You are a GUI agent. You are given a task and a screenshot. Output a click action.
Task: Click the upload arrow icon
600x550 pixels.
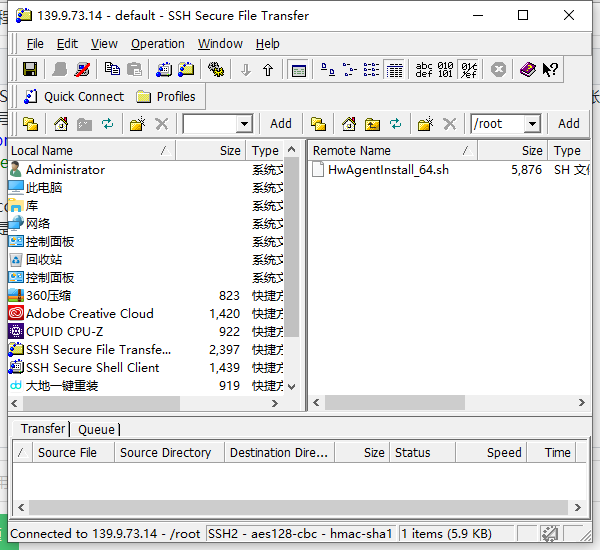[268, 70]
